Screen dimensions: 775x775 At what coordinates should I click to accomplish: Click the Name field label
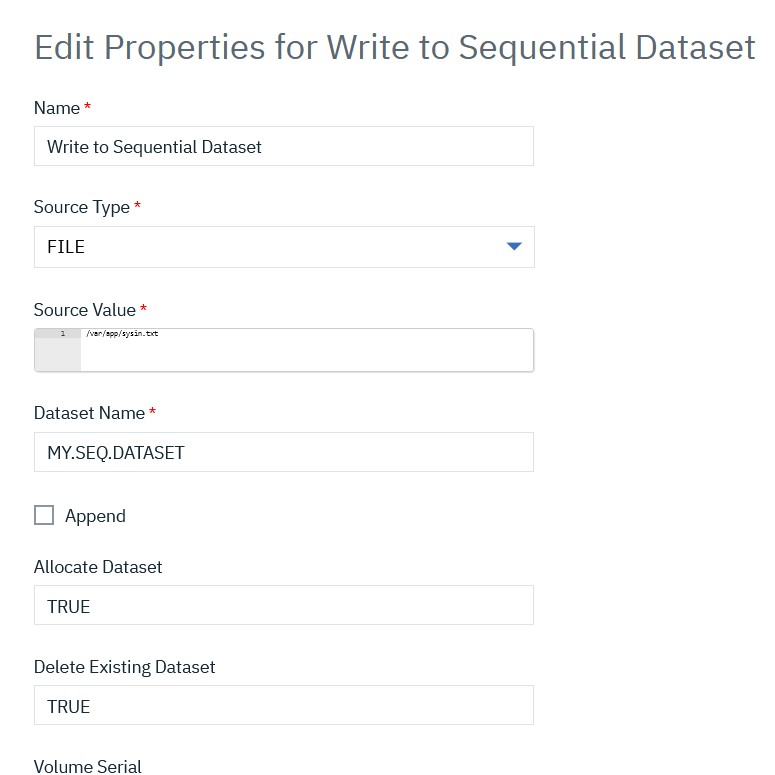tap(57, 108)
